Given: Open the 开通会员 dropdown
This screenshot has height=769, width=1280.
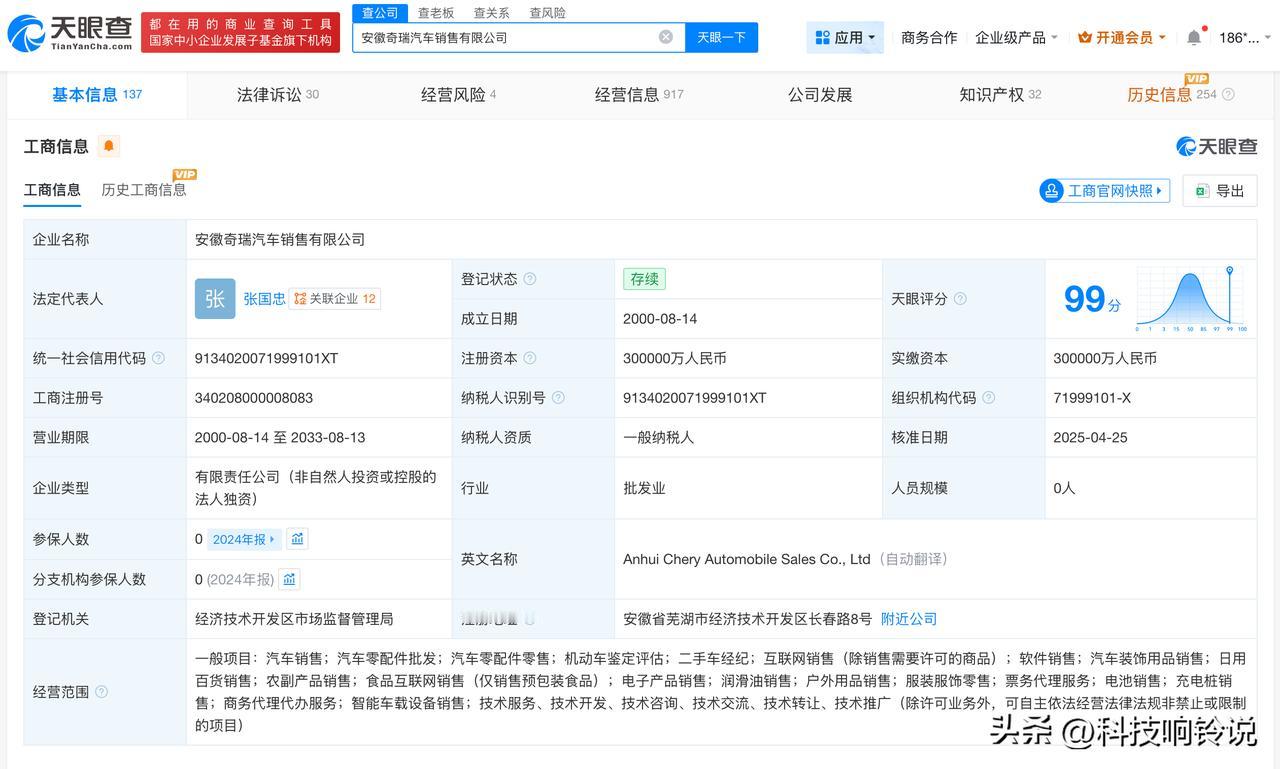Looking at the screenshot, I should pos(1121,38).
